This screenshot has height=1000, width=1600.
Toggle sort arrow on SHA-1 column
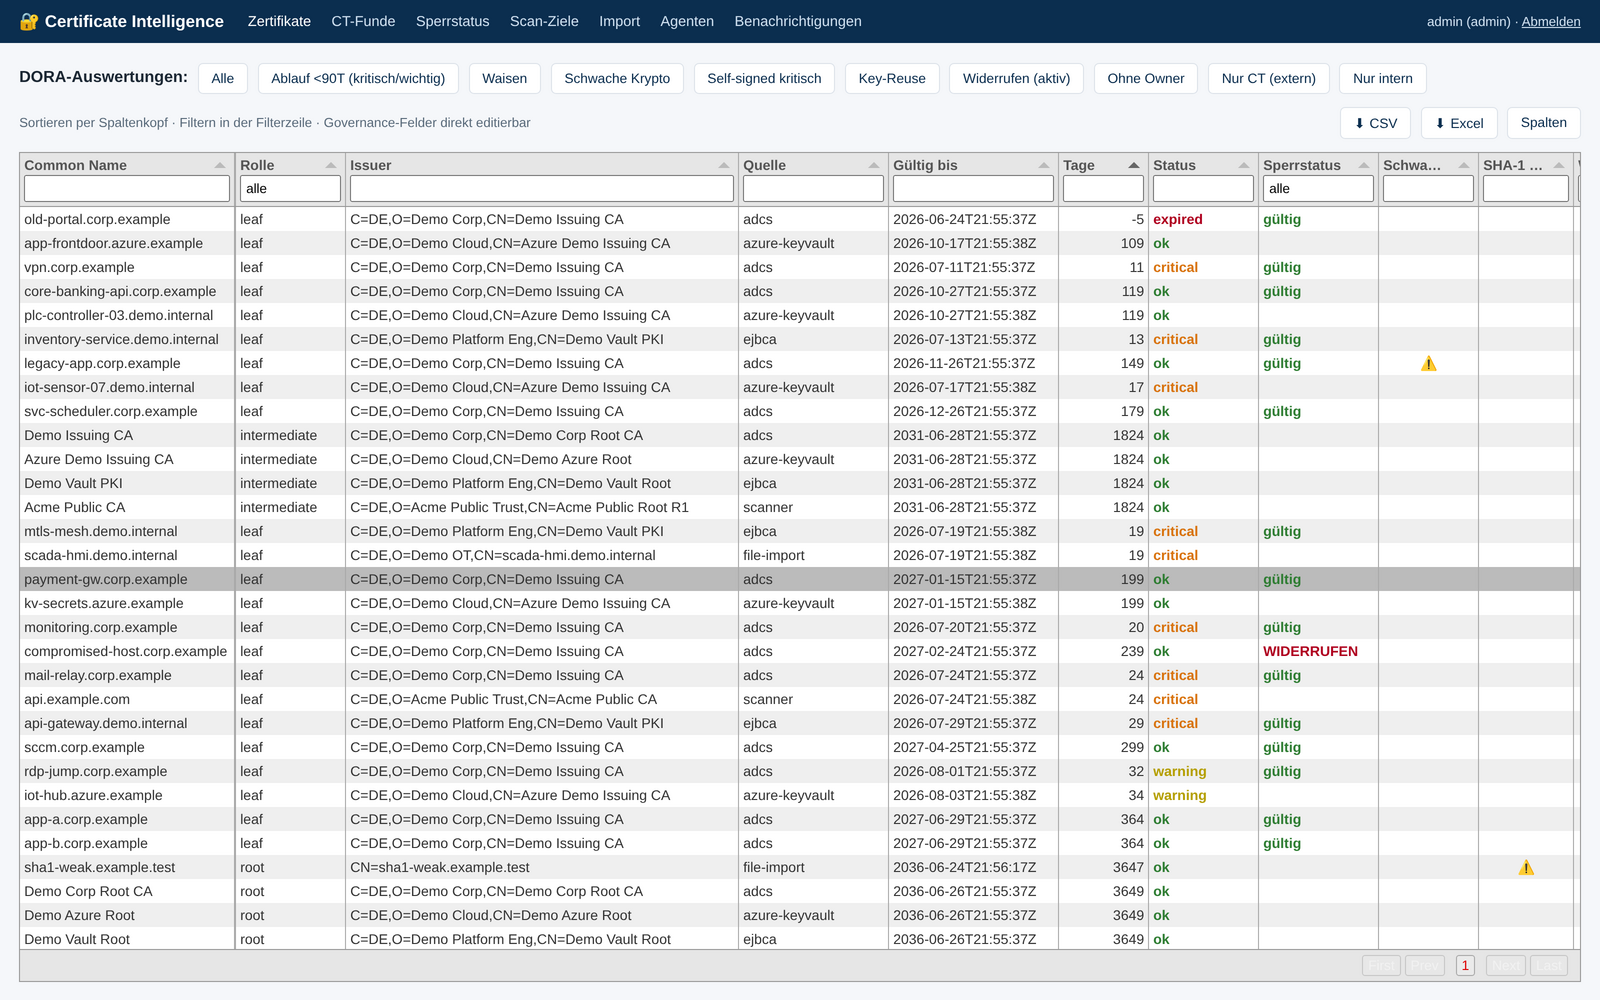coord(1559,165)
